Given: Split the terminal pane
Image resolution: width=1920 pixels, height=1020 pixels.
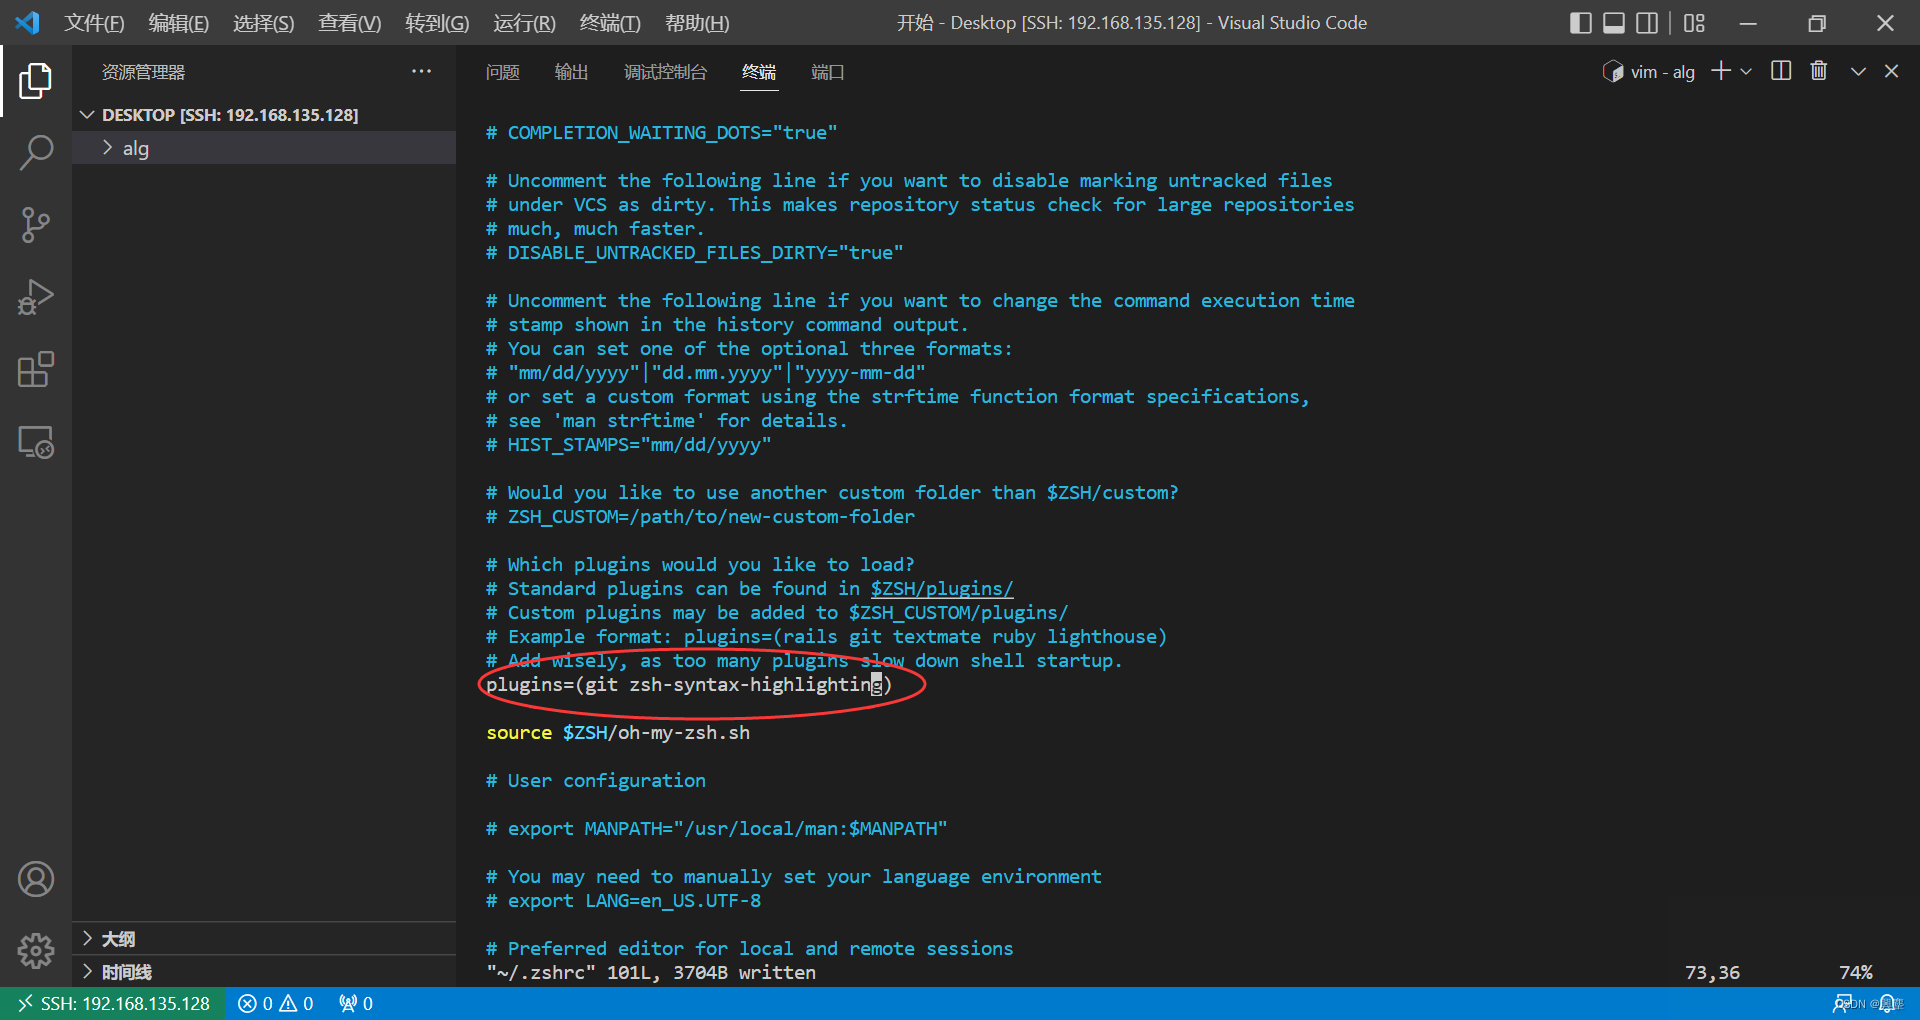Looking at the screenshot, I should coord(1781,71).
